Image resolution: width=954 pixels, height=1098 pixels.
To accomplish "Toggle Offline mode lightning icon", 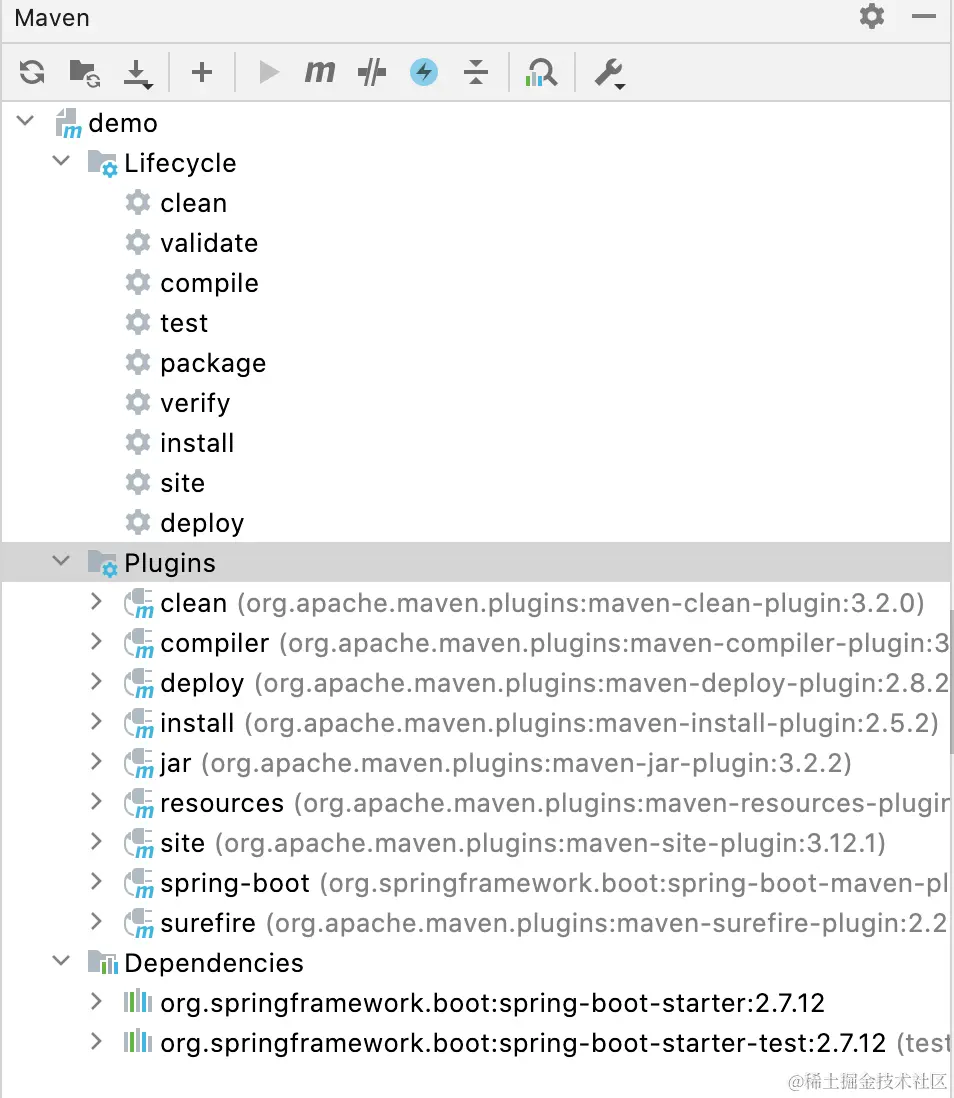I will pos(424,72).
